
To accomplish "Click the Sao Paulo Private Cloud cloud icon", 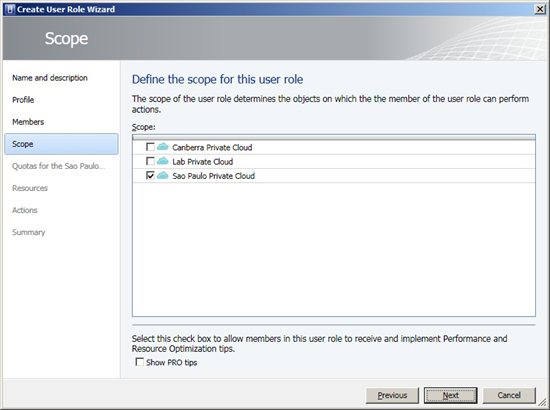I will tap(162, 175).
